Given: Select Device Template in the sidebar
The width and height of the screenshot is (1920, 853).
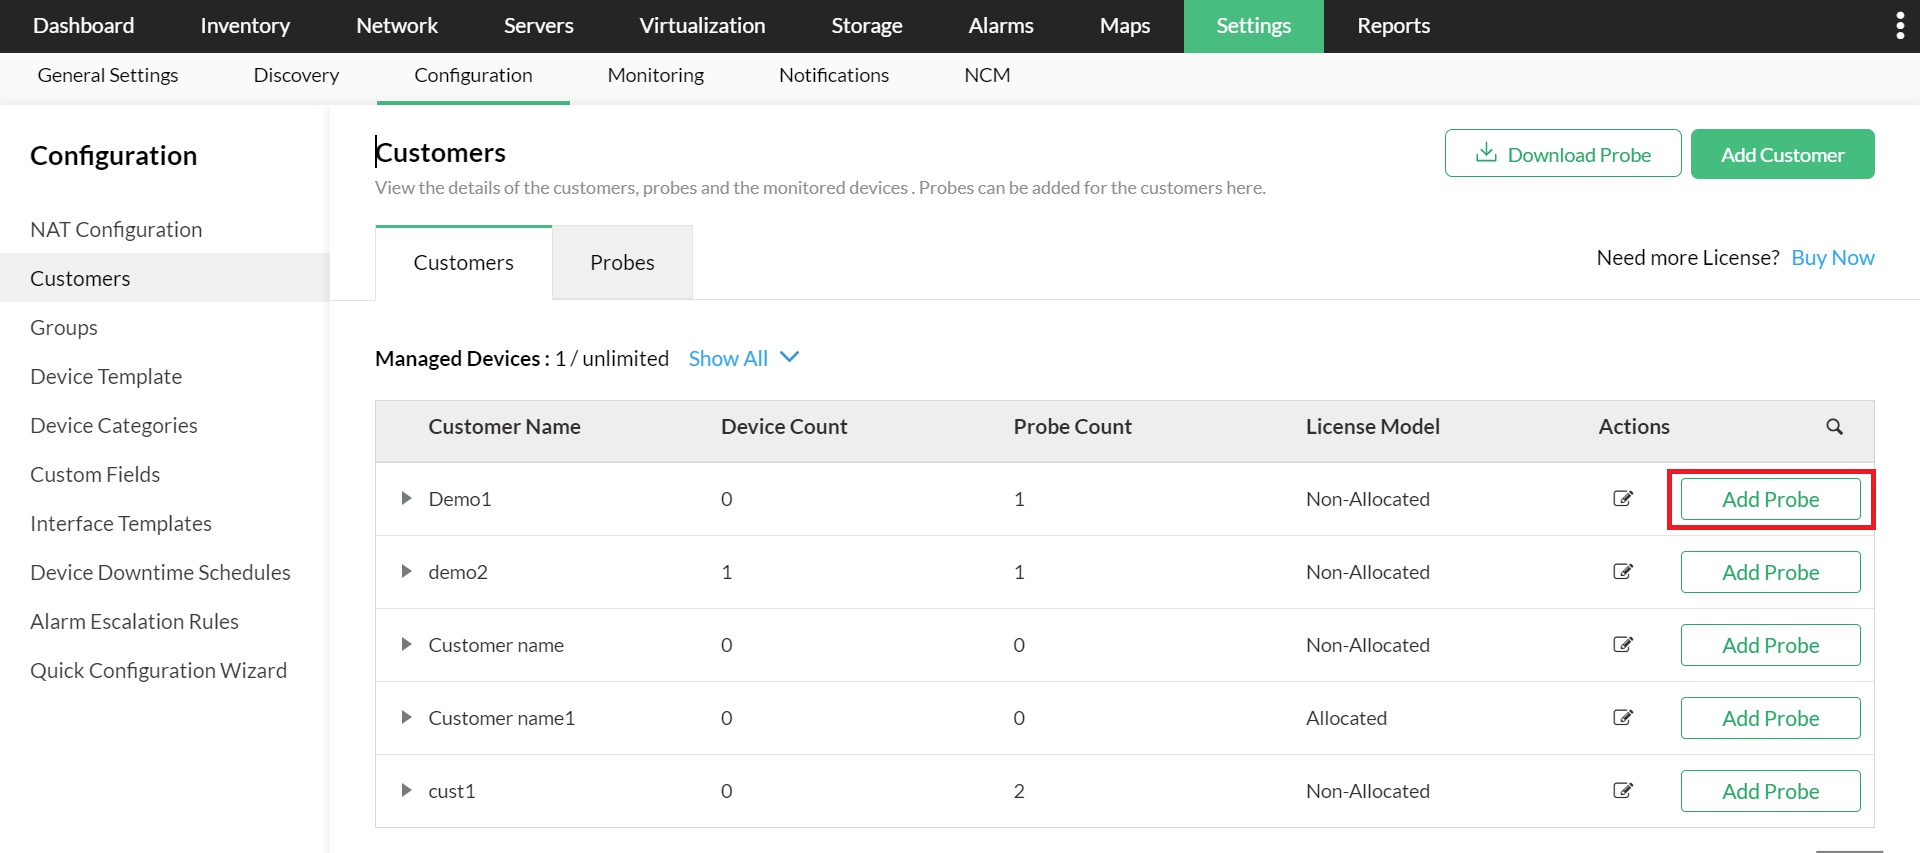Looking at the screenshot, I should pos(106,377).
